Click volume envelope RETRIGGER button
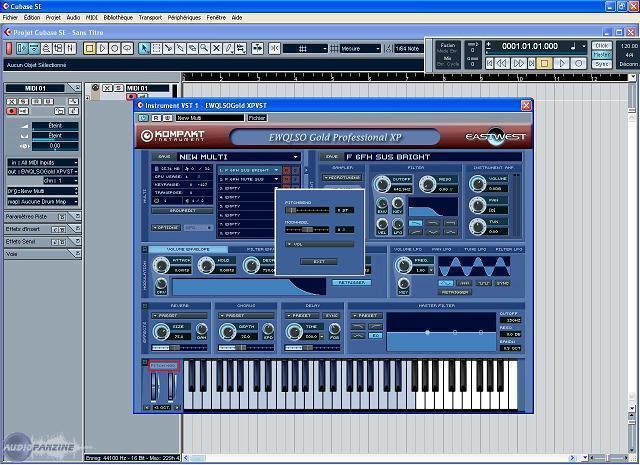640x465 pixels. [x=351, y=283]
